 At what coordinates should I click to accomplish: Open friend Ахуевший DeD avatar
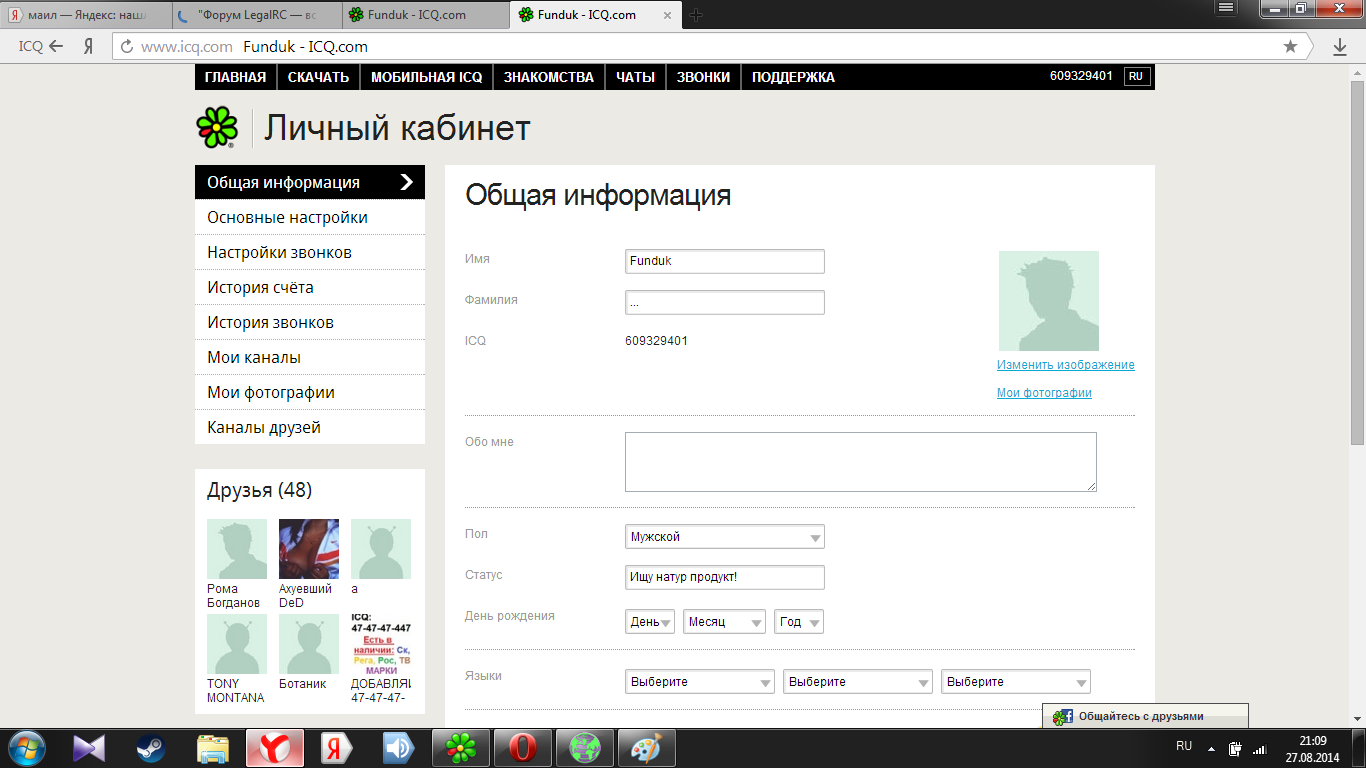coord(309,549)
